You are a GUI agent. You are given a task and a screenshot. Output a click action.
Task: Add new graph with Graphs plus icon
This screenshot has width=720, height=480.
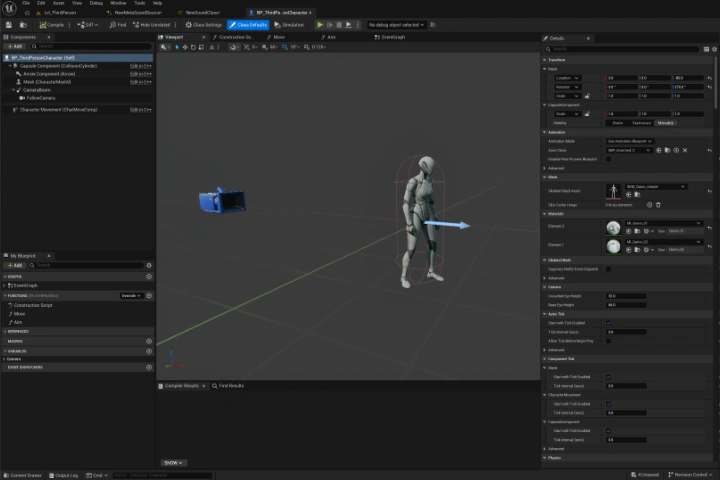pos(149,277)
